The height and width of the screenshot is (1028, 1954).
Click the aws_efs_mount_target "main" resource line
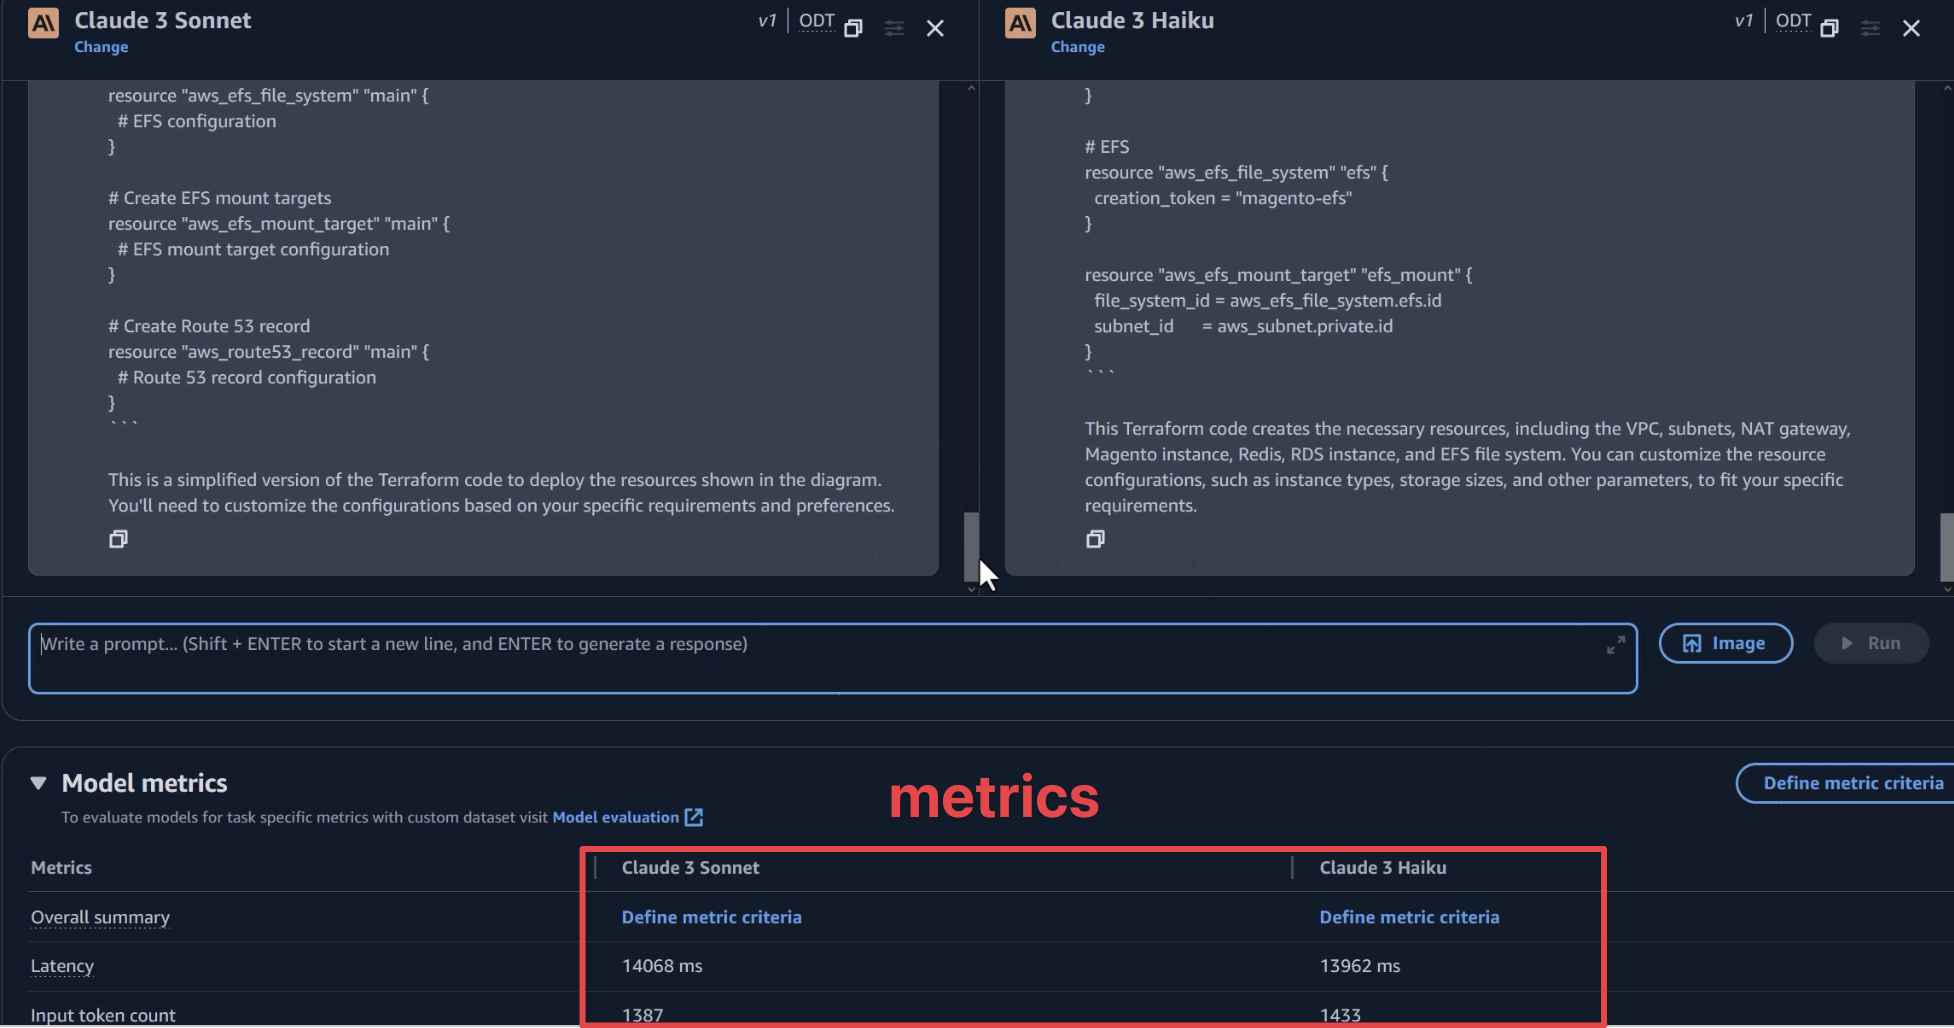279,224
